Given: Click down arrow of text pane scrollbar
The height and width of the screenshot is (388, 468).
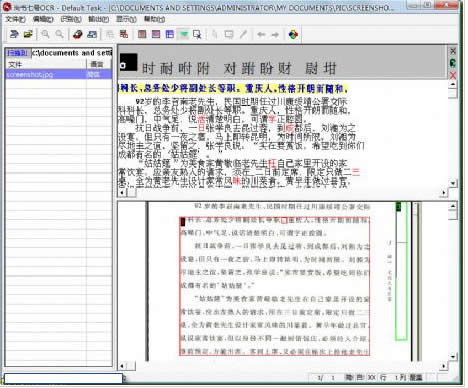Looking at the screenshot, I should pyautogui.click(x=453, y=183).
